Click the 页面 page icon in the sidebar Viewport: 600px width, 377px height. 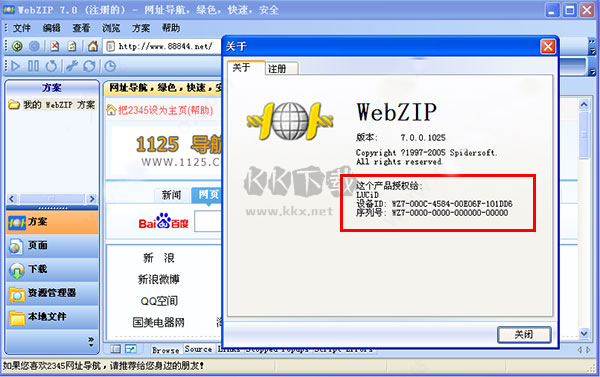pyautogui.click(x=16, y=246)
